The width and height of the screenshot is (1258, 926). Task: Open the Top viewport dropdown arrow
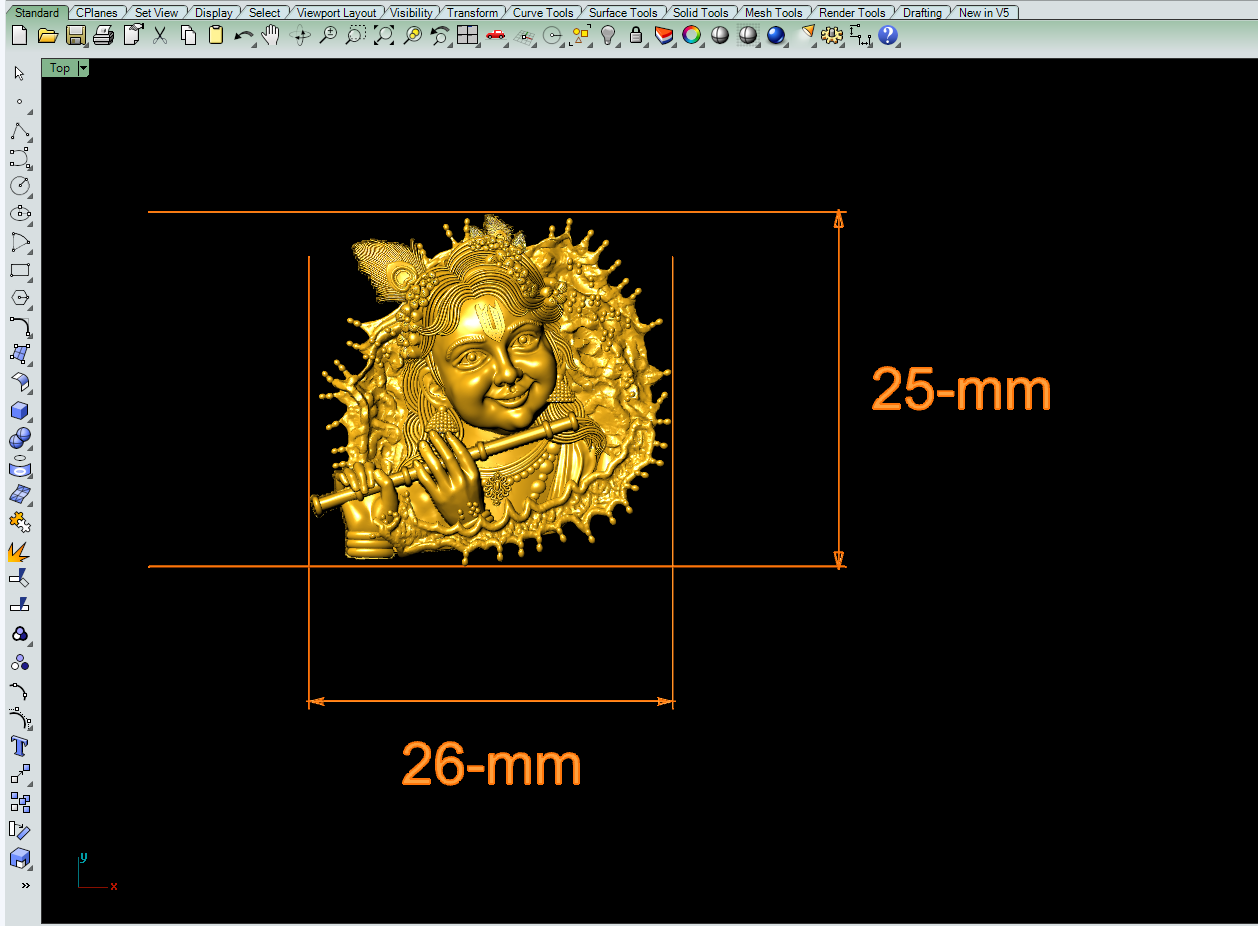tap(83, 68)
